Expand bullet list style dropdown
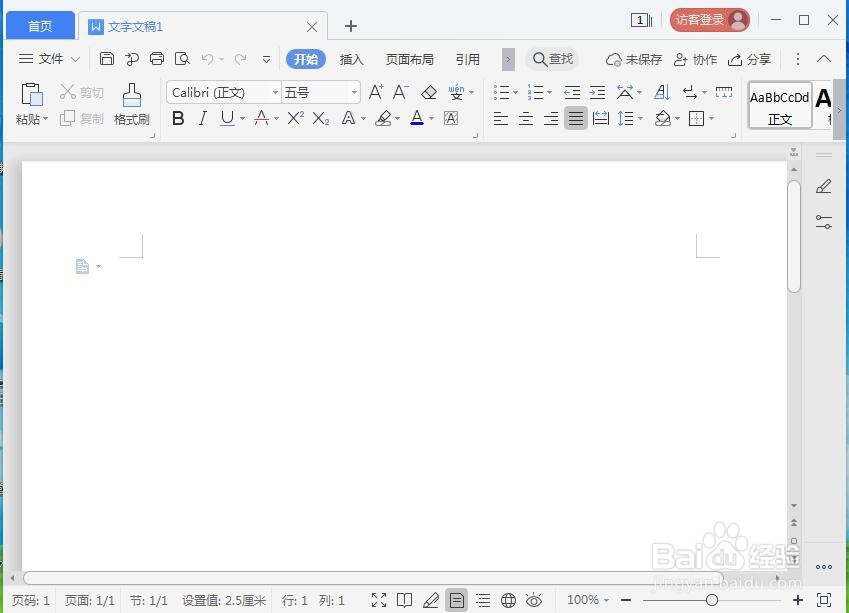 [515, 93]
